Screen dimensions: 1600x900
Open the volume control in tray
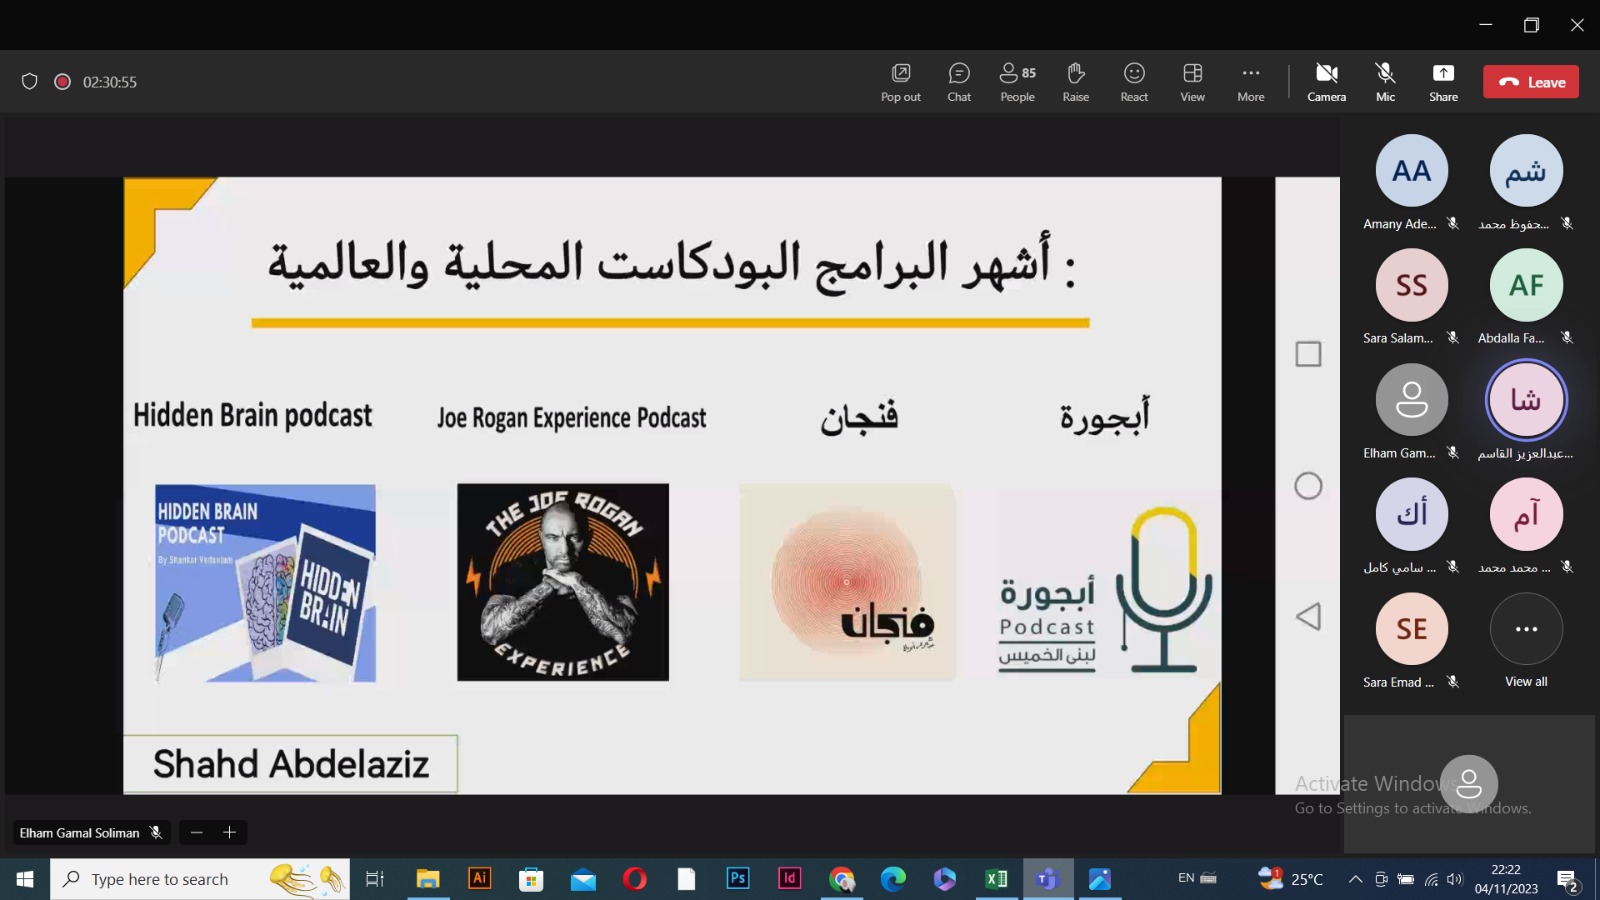(1455, 879)
